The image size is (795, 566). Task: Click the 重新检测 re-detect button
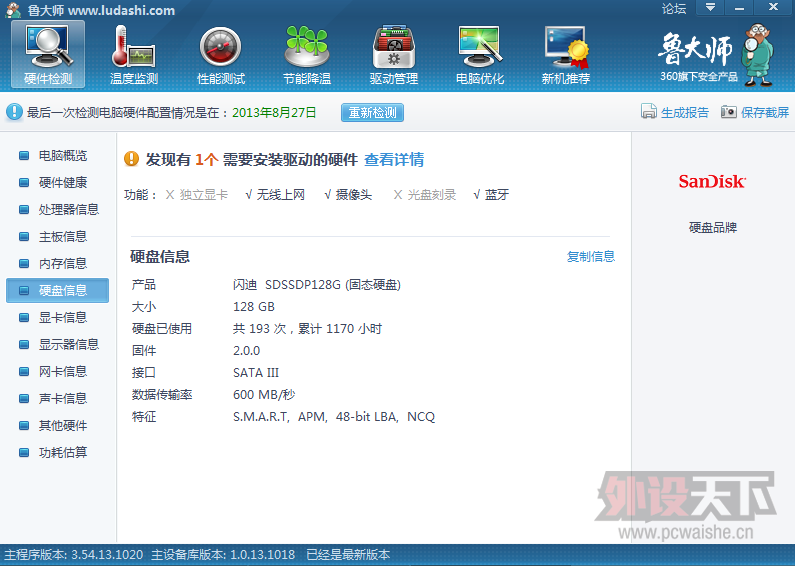click(x=372, y=113)
